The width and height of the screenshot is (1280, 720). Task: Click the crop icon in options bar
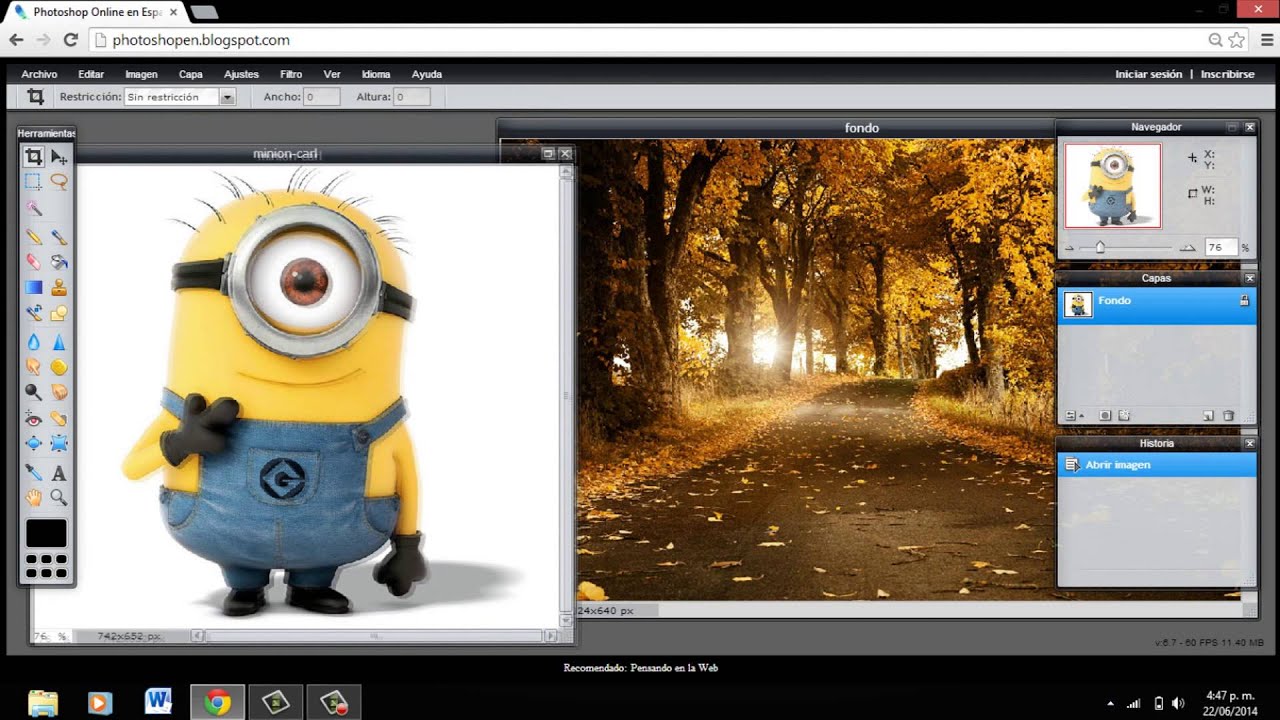tap(36, 97)
